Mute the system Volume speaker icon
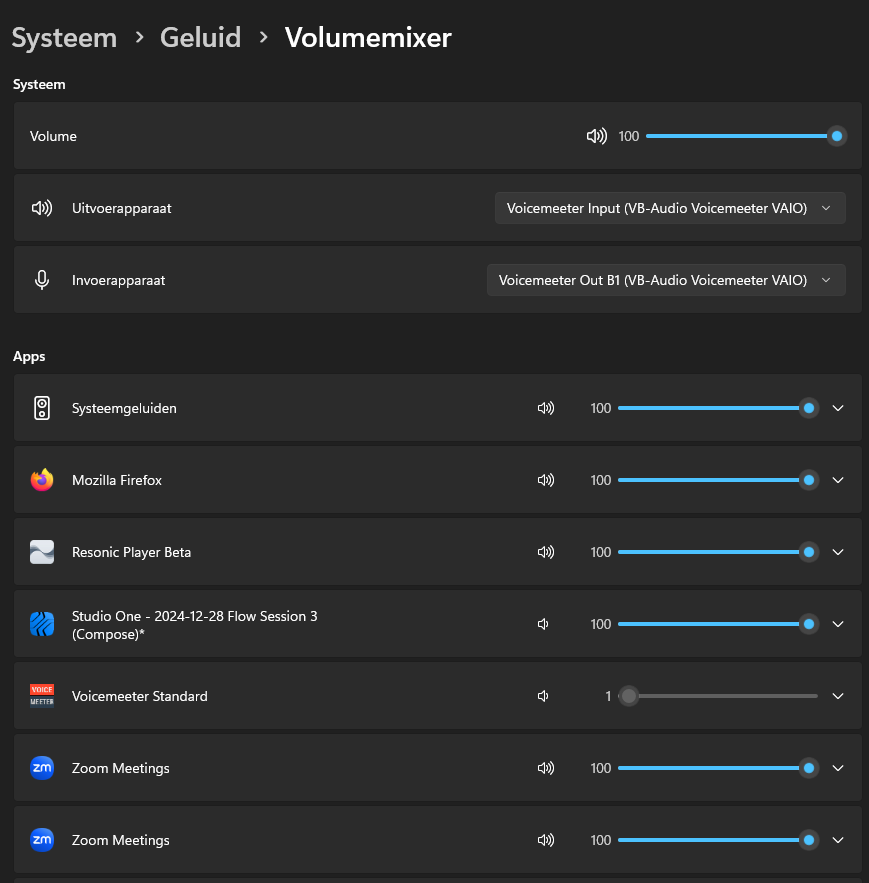 (x=596, y=136)
